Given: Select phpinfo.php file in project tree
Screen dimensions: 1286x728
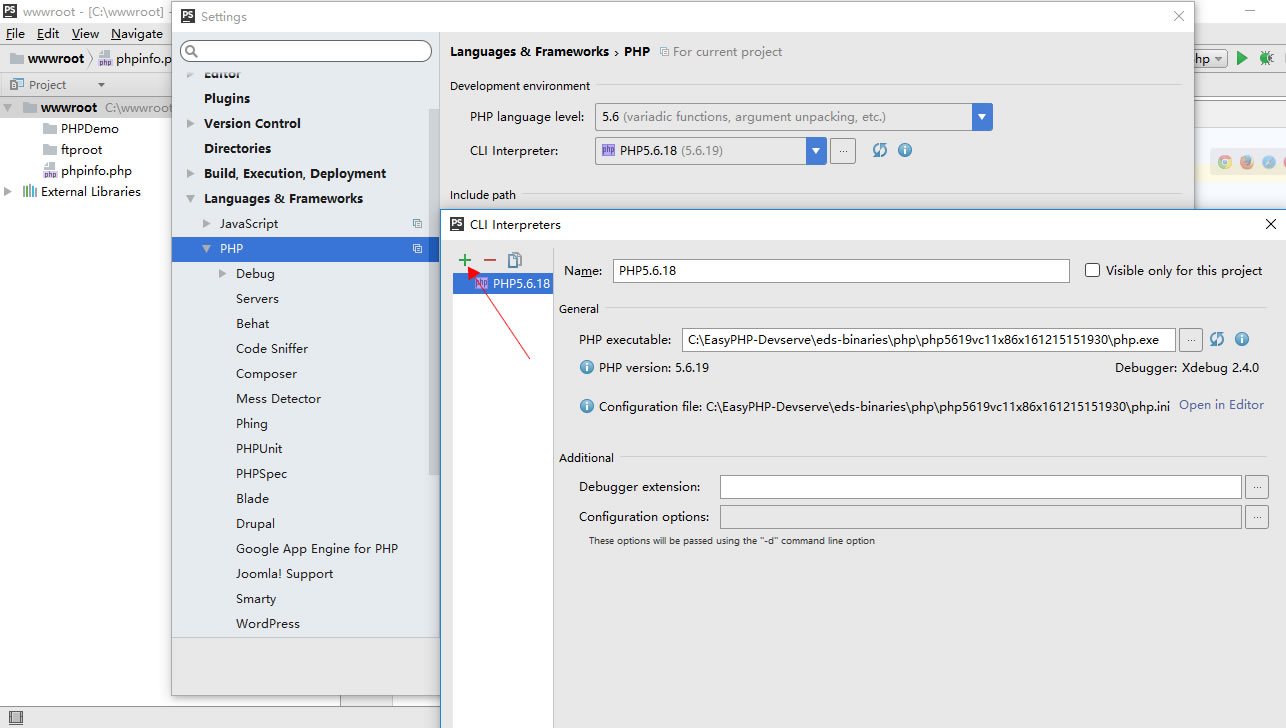Looking at the screenshot, I should [87, 171].
